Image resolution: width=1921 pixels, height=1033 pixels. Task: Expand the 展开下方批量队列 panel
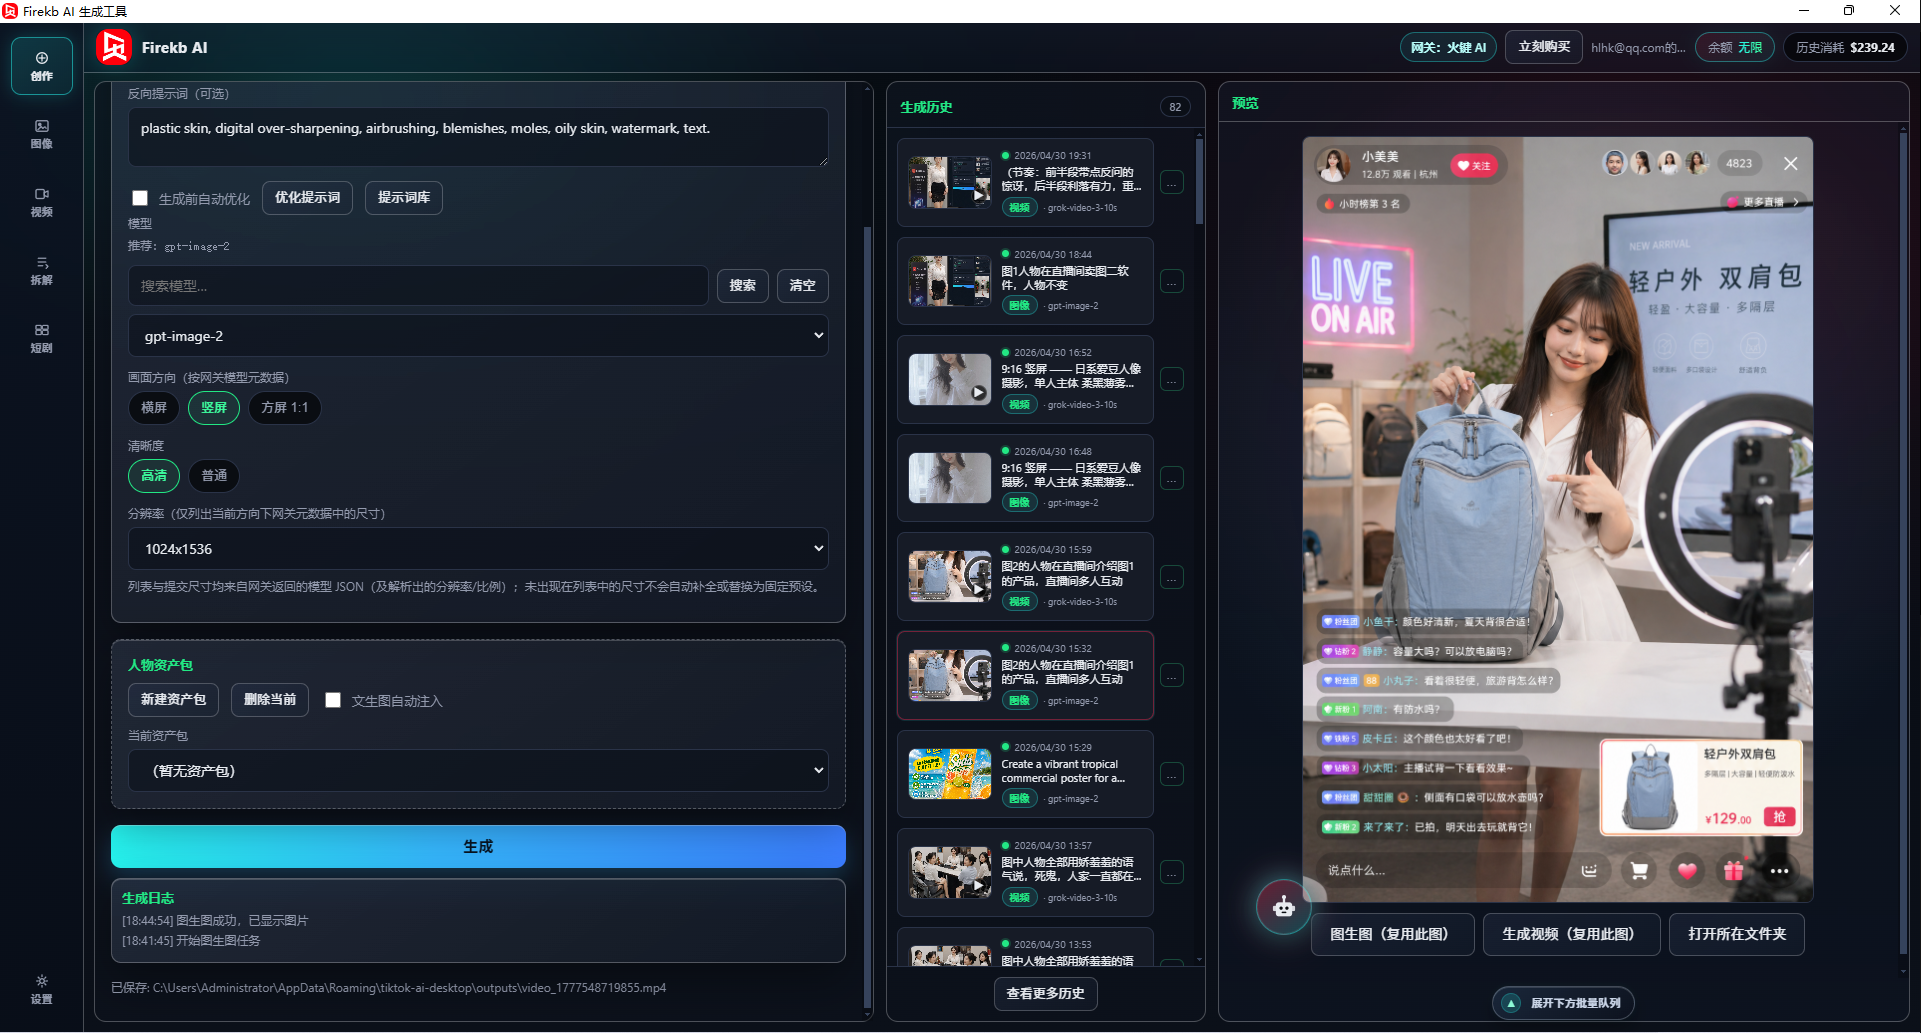(x=1563, y=1003)
